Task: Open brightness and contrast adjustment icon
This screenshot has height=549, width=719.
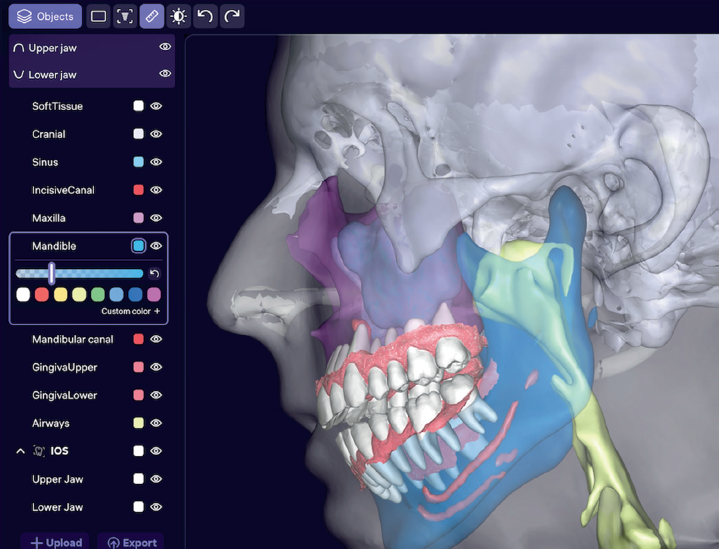Action: [178, 17]
